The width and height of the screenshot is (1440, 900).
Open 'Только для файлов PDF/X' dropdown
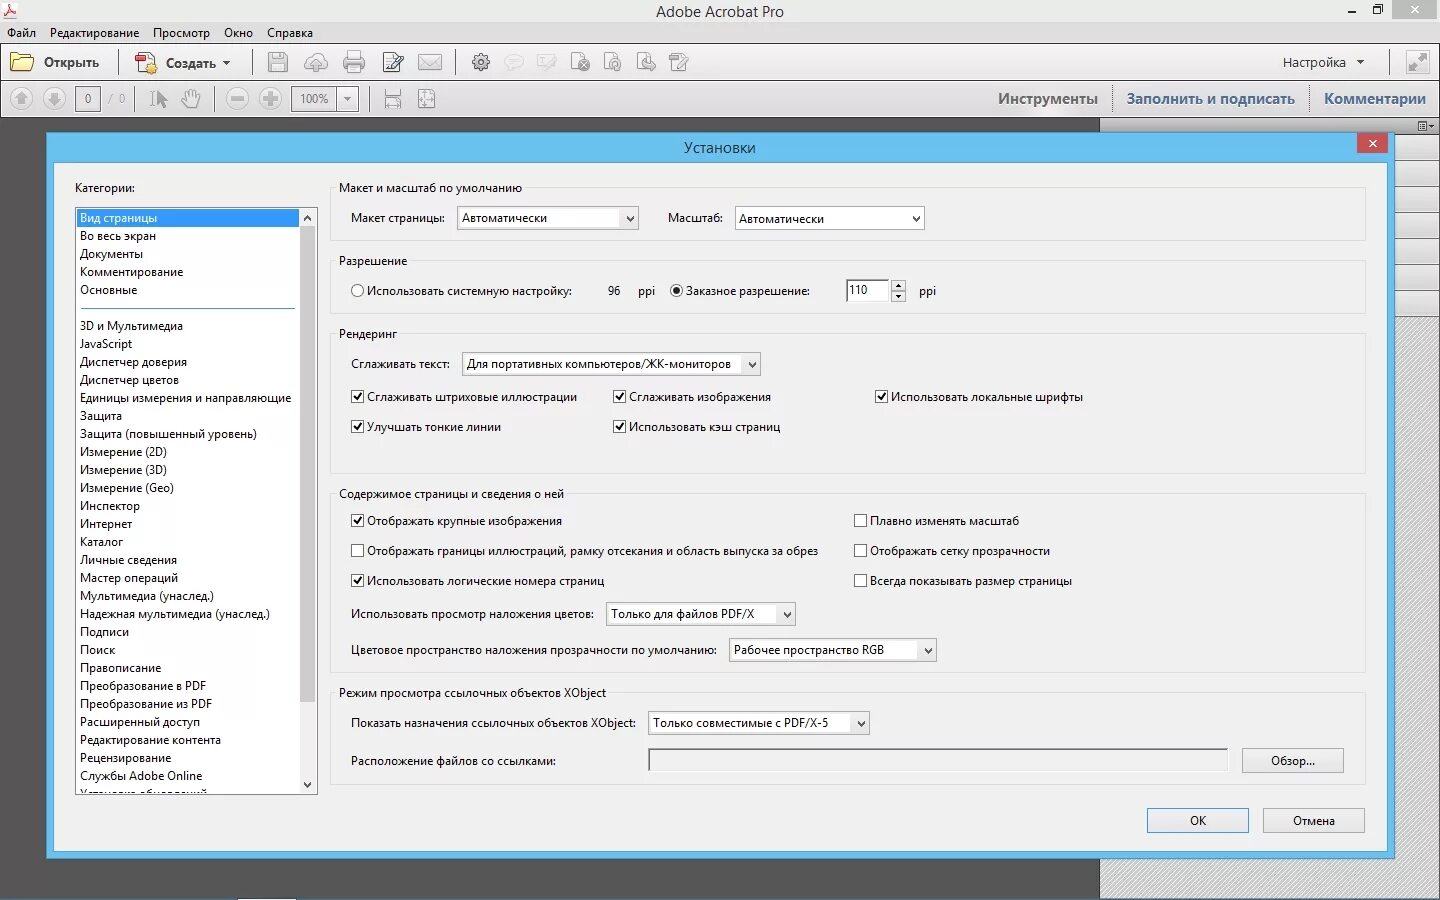tap(701, 614)
